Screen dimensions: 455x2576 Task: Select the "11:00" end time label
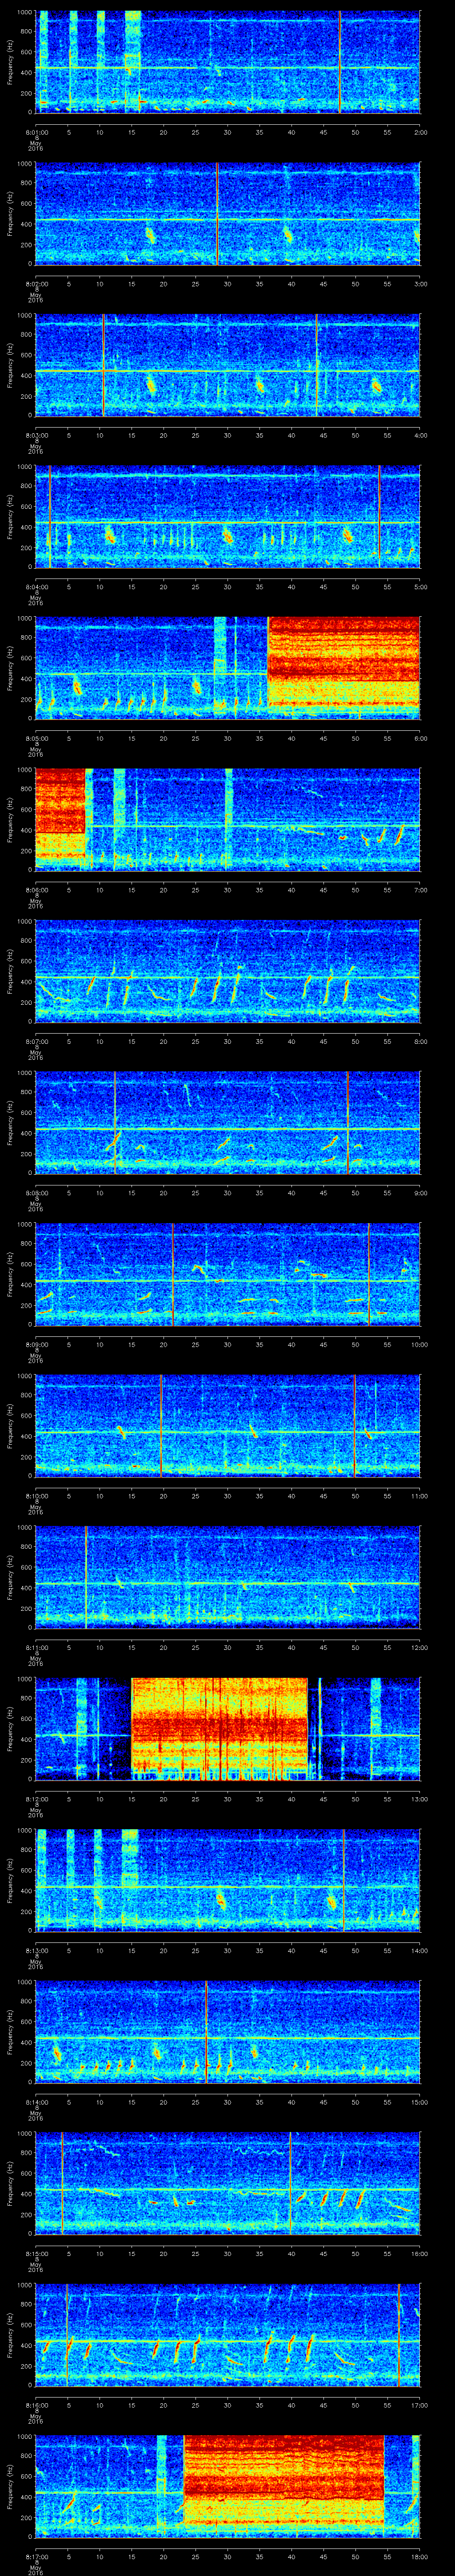[419, 1496]
